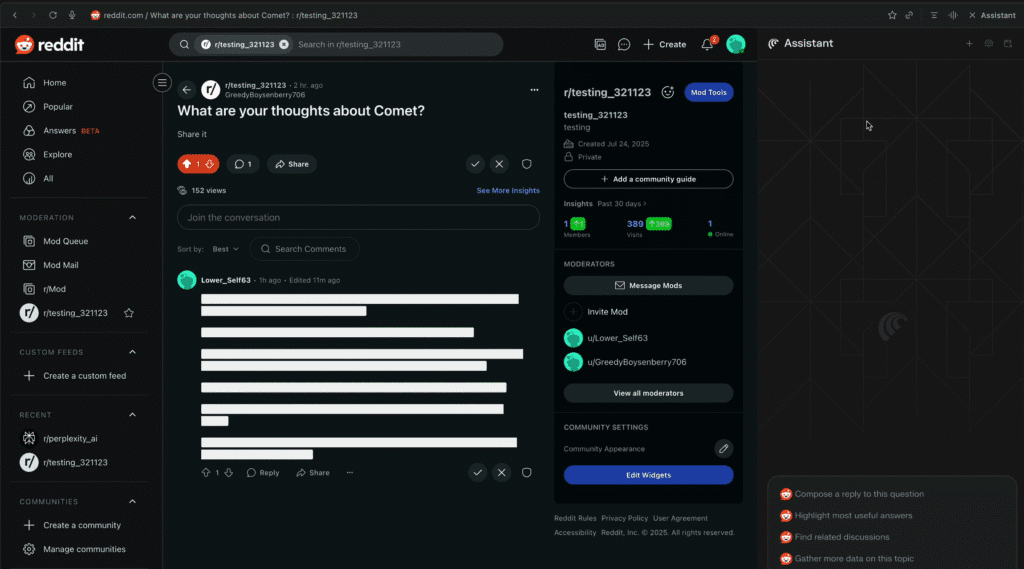Viewport: 1024px width, 569px height.
Task: Collapse the Custom Feeds section
Action: point(133,352)
